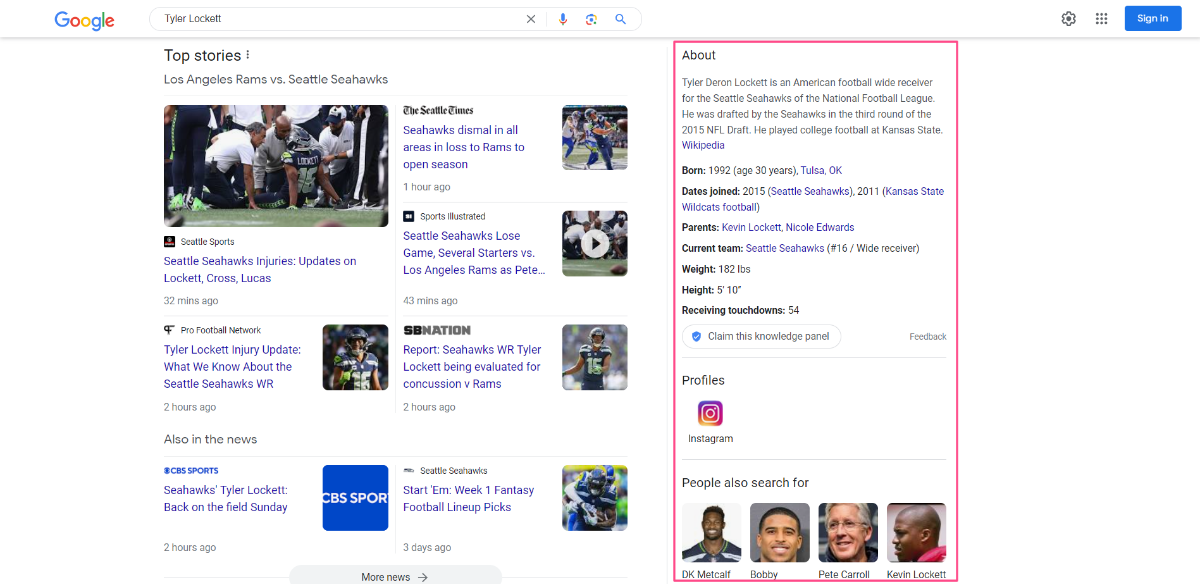
Task: Click the CBS Sports blue thumbnail
Action: tap(355, 498)
